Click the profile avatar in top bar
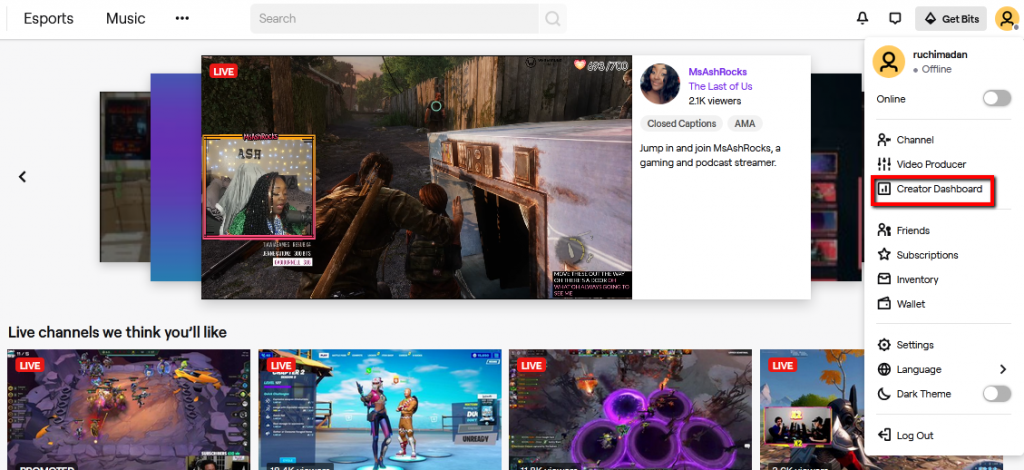 pyautogui.click(x=1005, y=18)
